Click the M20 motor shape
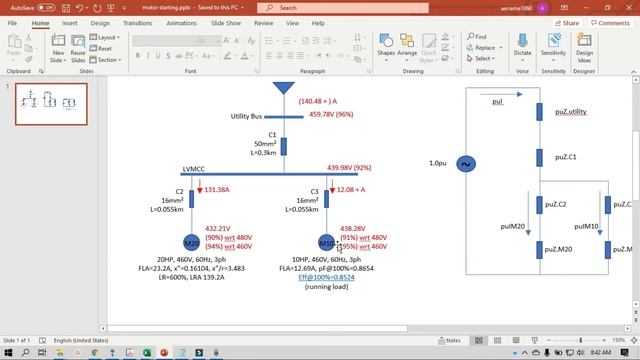The height and width of the screenshot is (360, 640). click(x=191, y=243)
